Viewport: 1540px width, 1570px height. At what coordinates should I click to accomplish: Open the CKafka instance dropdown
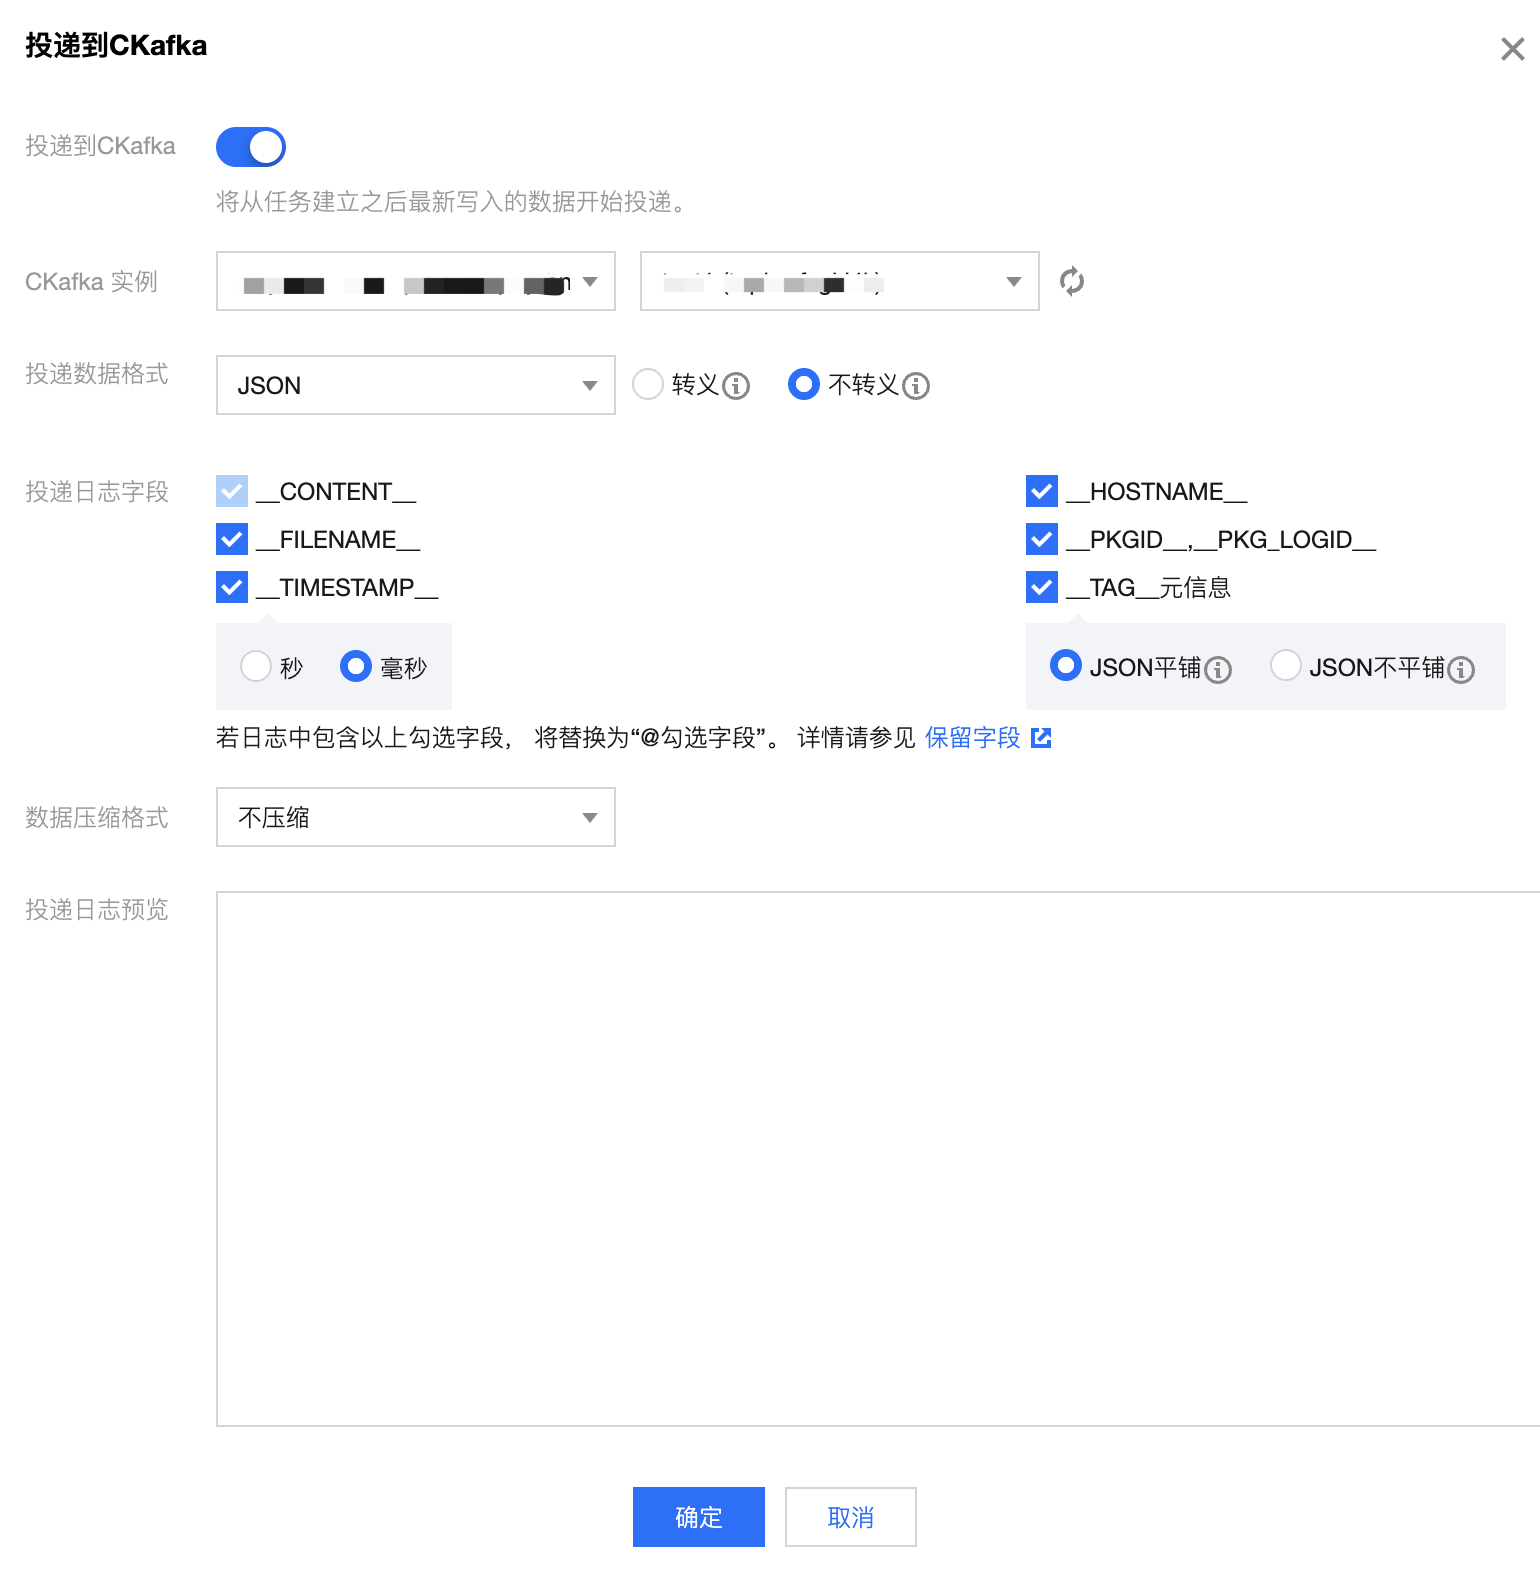coord(416,281)
